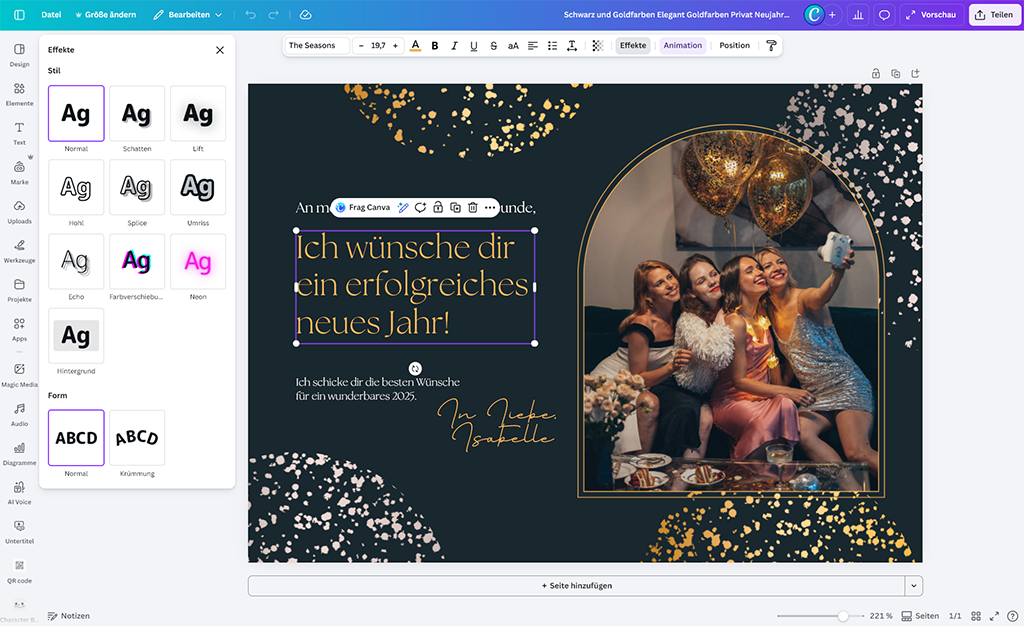Select the Krümmung curved form

click(137, 438)
